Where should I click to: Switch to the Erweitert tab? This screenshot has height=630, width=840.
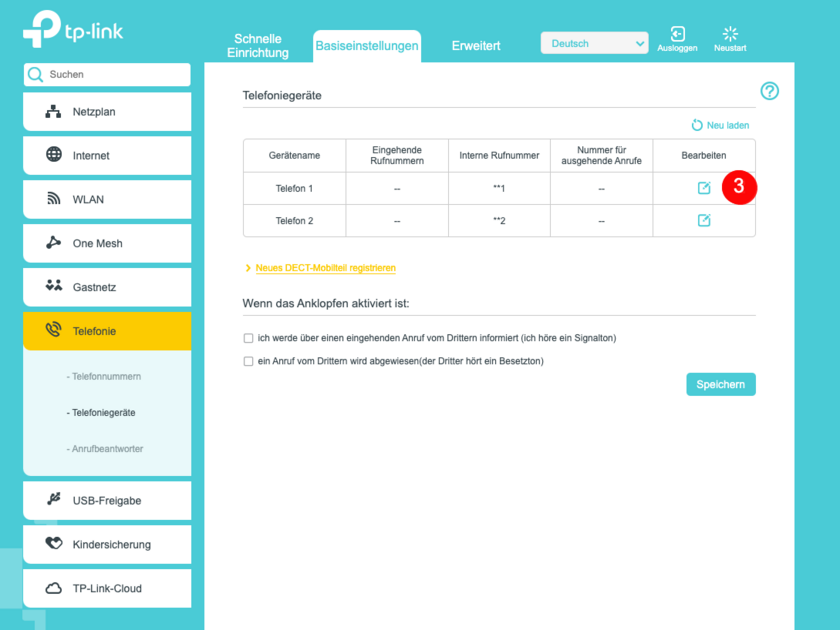(476, 46)
